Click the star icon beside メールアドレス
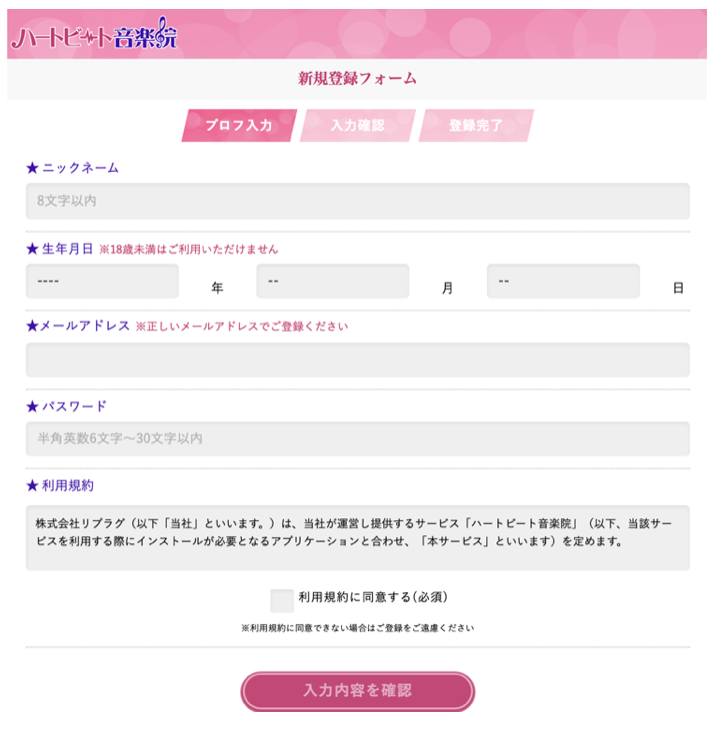This screenshot has height=736, width=722. tap(32, 326)
